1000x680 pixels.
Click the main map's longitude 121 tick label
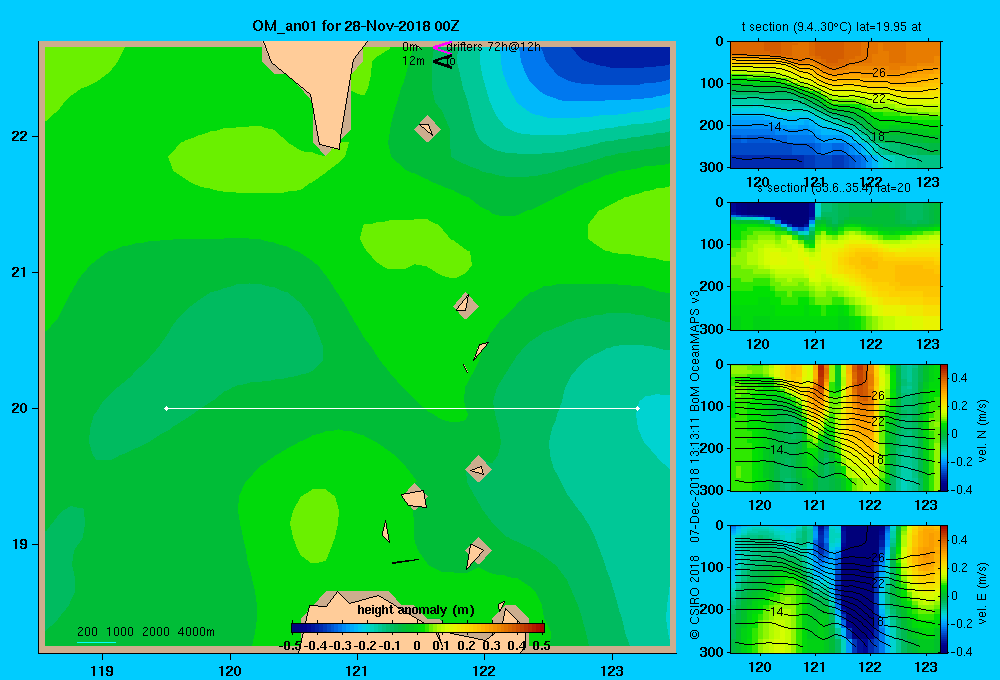point(357,670)
